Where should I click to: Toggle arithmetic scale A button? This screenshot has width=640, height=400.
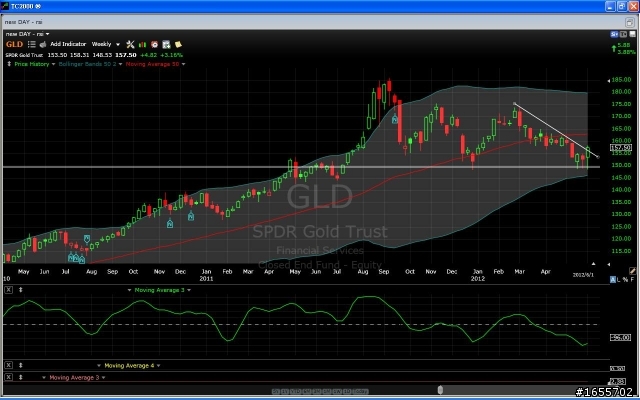tap(613, 280)
